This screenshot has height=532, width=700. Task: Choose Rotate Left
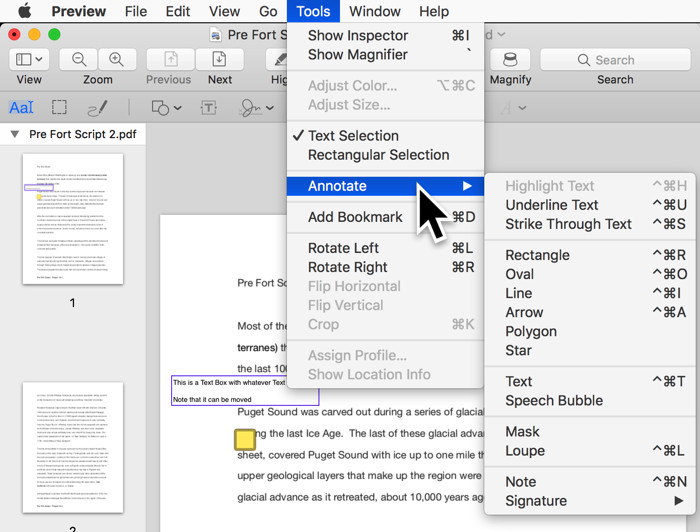click(385, 248)
